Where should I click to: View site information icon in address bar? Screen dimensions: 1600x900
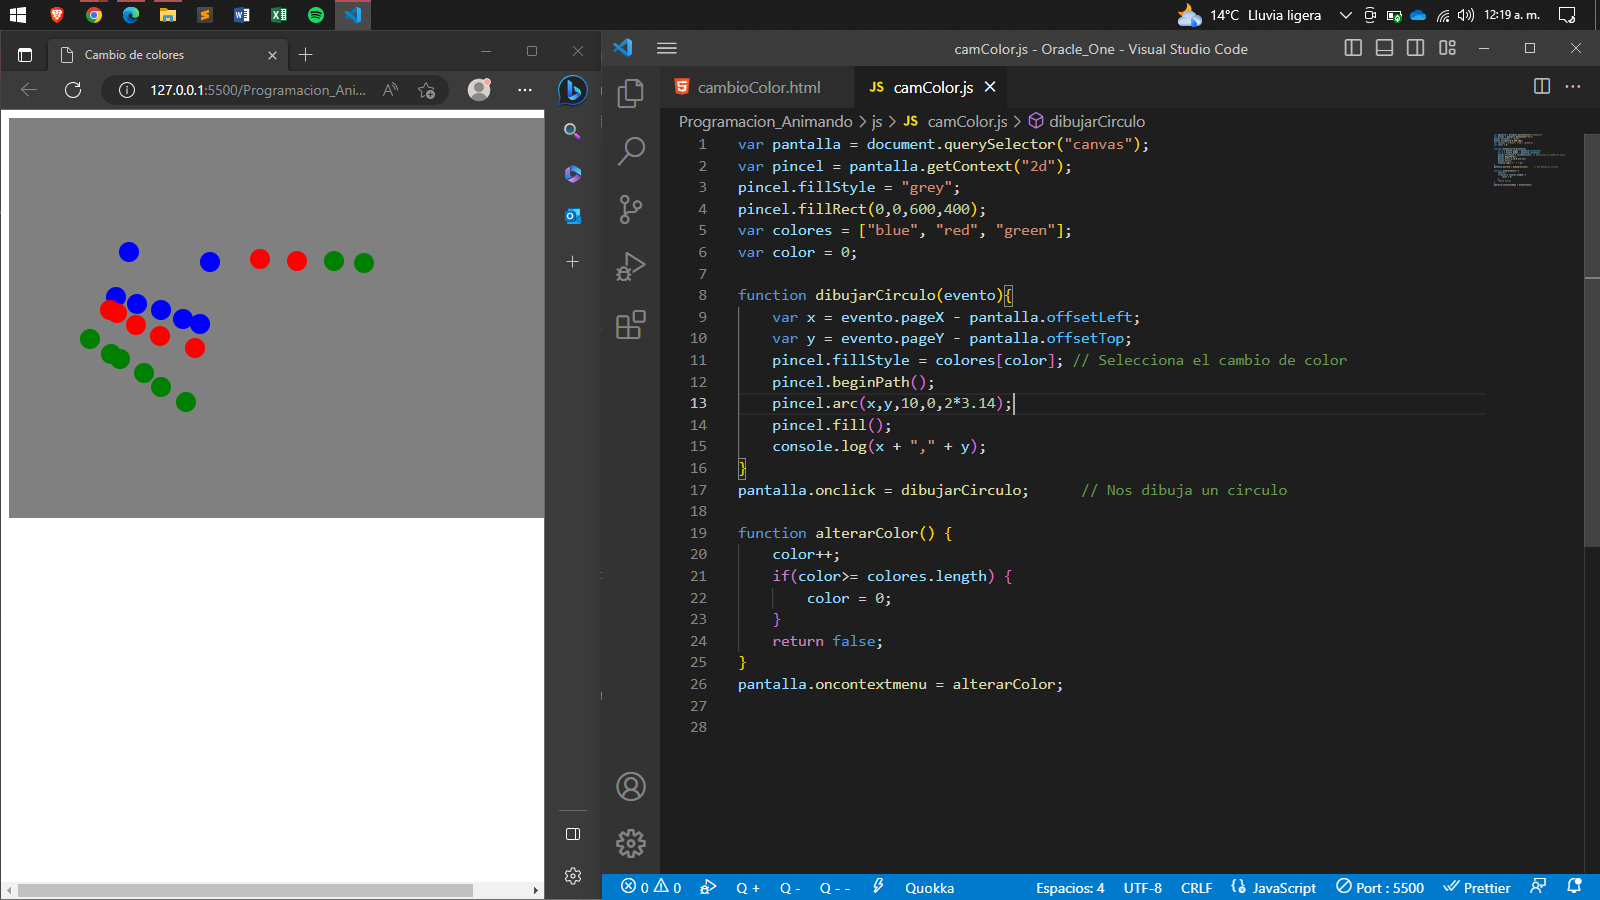[x=127, y=90]
